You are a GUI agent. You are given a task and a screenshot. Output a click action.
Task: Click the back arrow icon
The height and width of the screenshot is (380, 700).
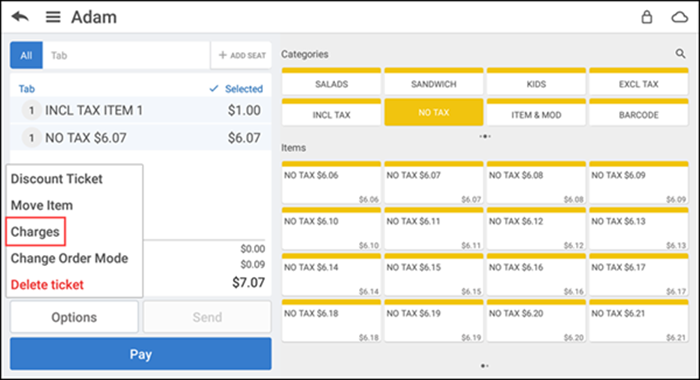pyautogui.click(x=20, y=17)
